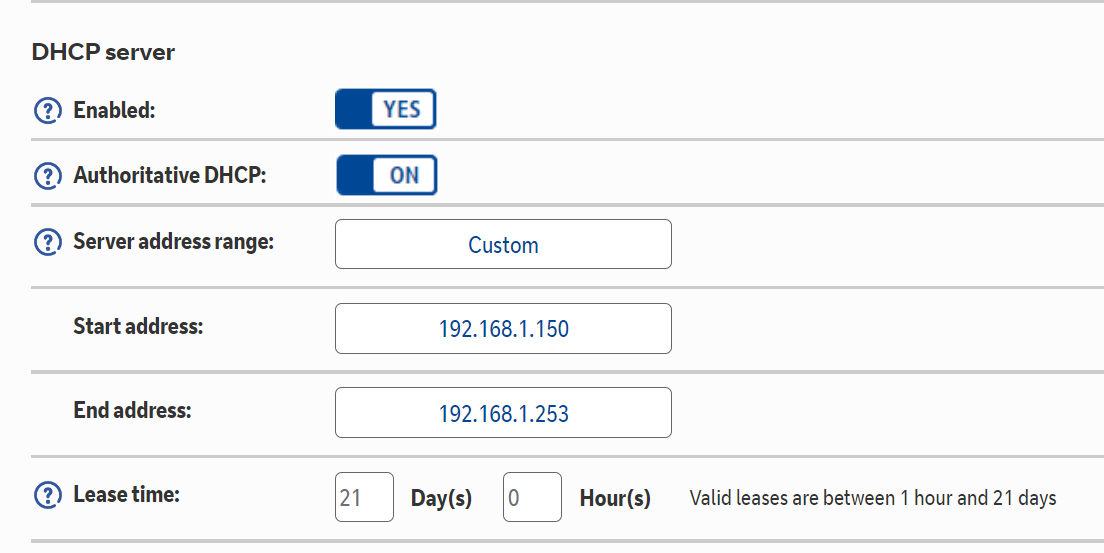Click the valid leases hint text
The width and height of the screenshot is (1104, 553).
pyautogui.click(x=872, y=498)
